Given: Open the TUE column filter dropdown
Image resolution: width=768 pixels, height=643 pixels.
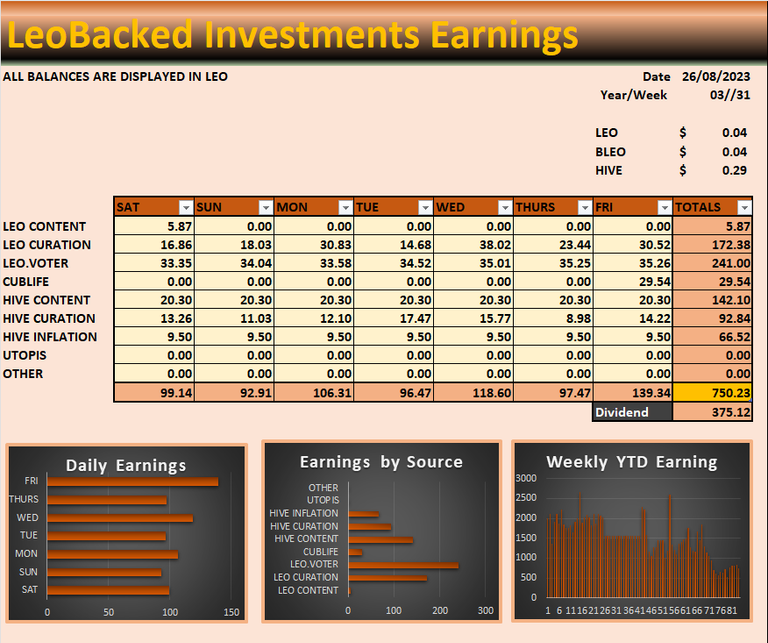Looking at the screenshot, I should tap(425, 208).
